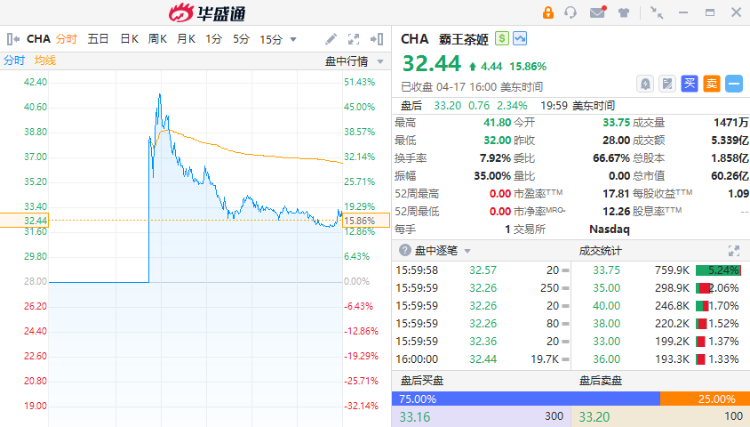Toggle the 分时 line display
Image resolution: width=750 pixels, height=427 pixels.
tap(14, 60)
